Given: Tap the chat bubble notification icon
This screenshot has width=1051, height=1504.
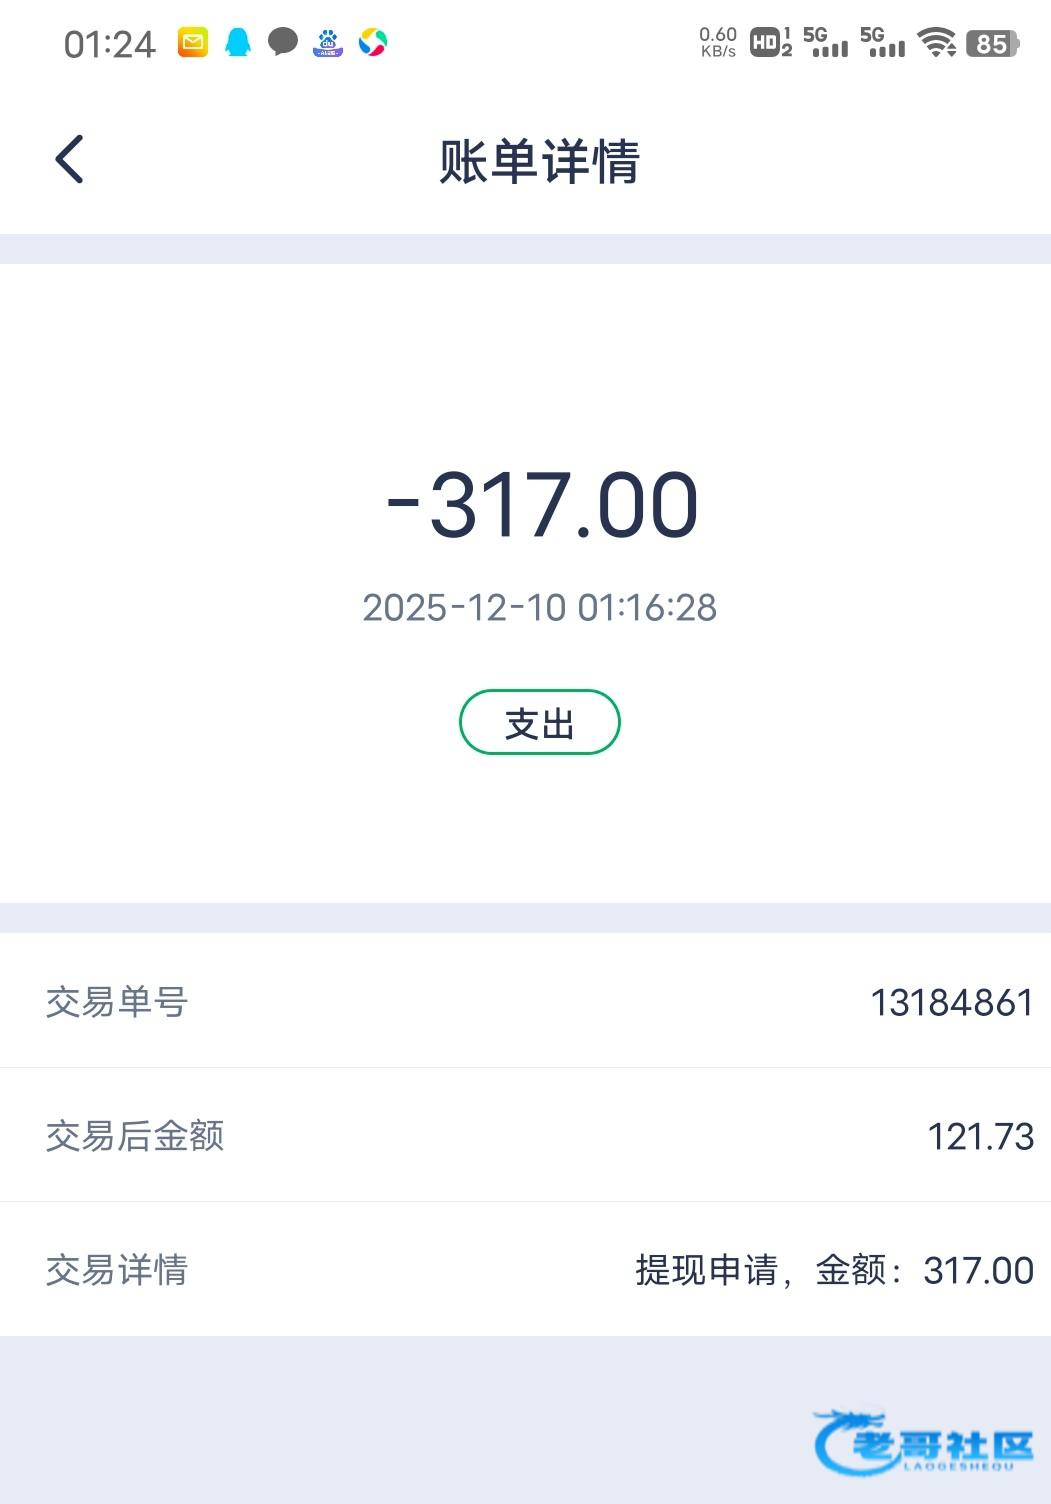Looking at the screenshot, I should (x=283, y=42).
